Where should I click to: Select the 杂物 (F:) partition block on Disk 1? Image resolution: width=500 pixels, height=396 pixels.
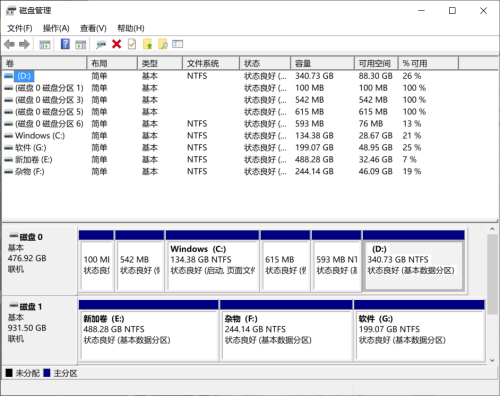click(x=286, y=330)
